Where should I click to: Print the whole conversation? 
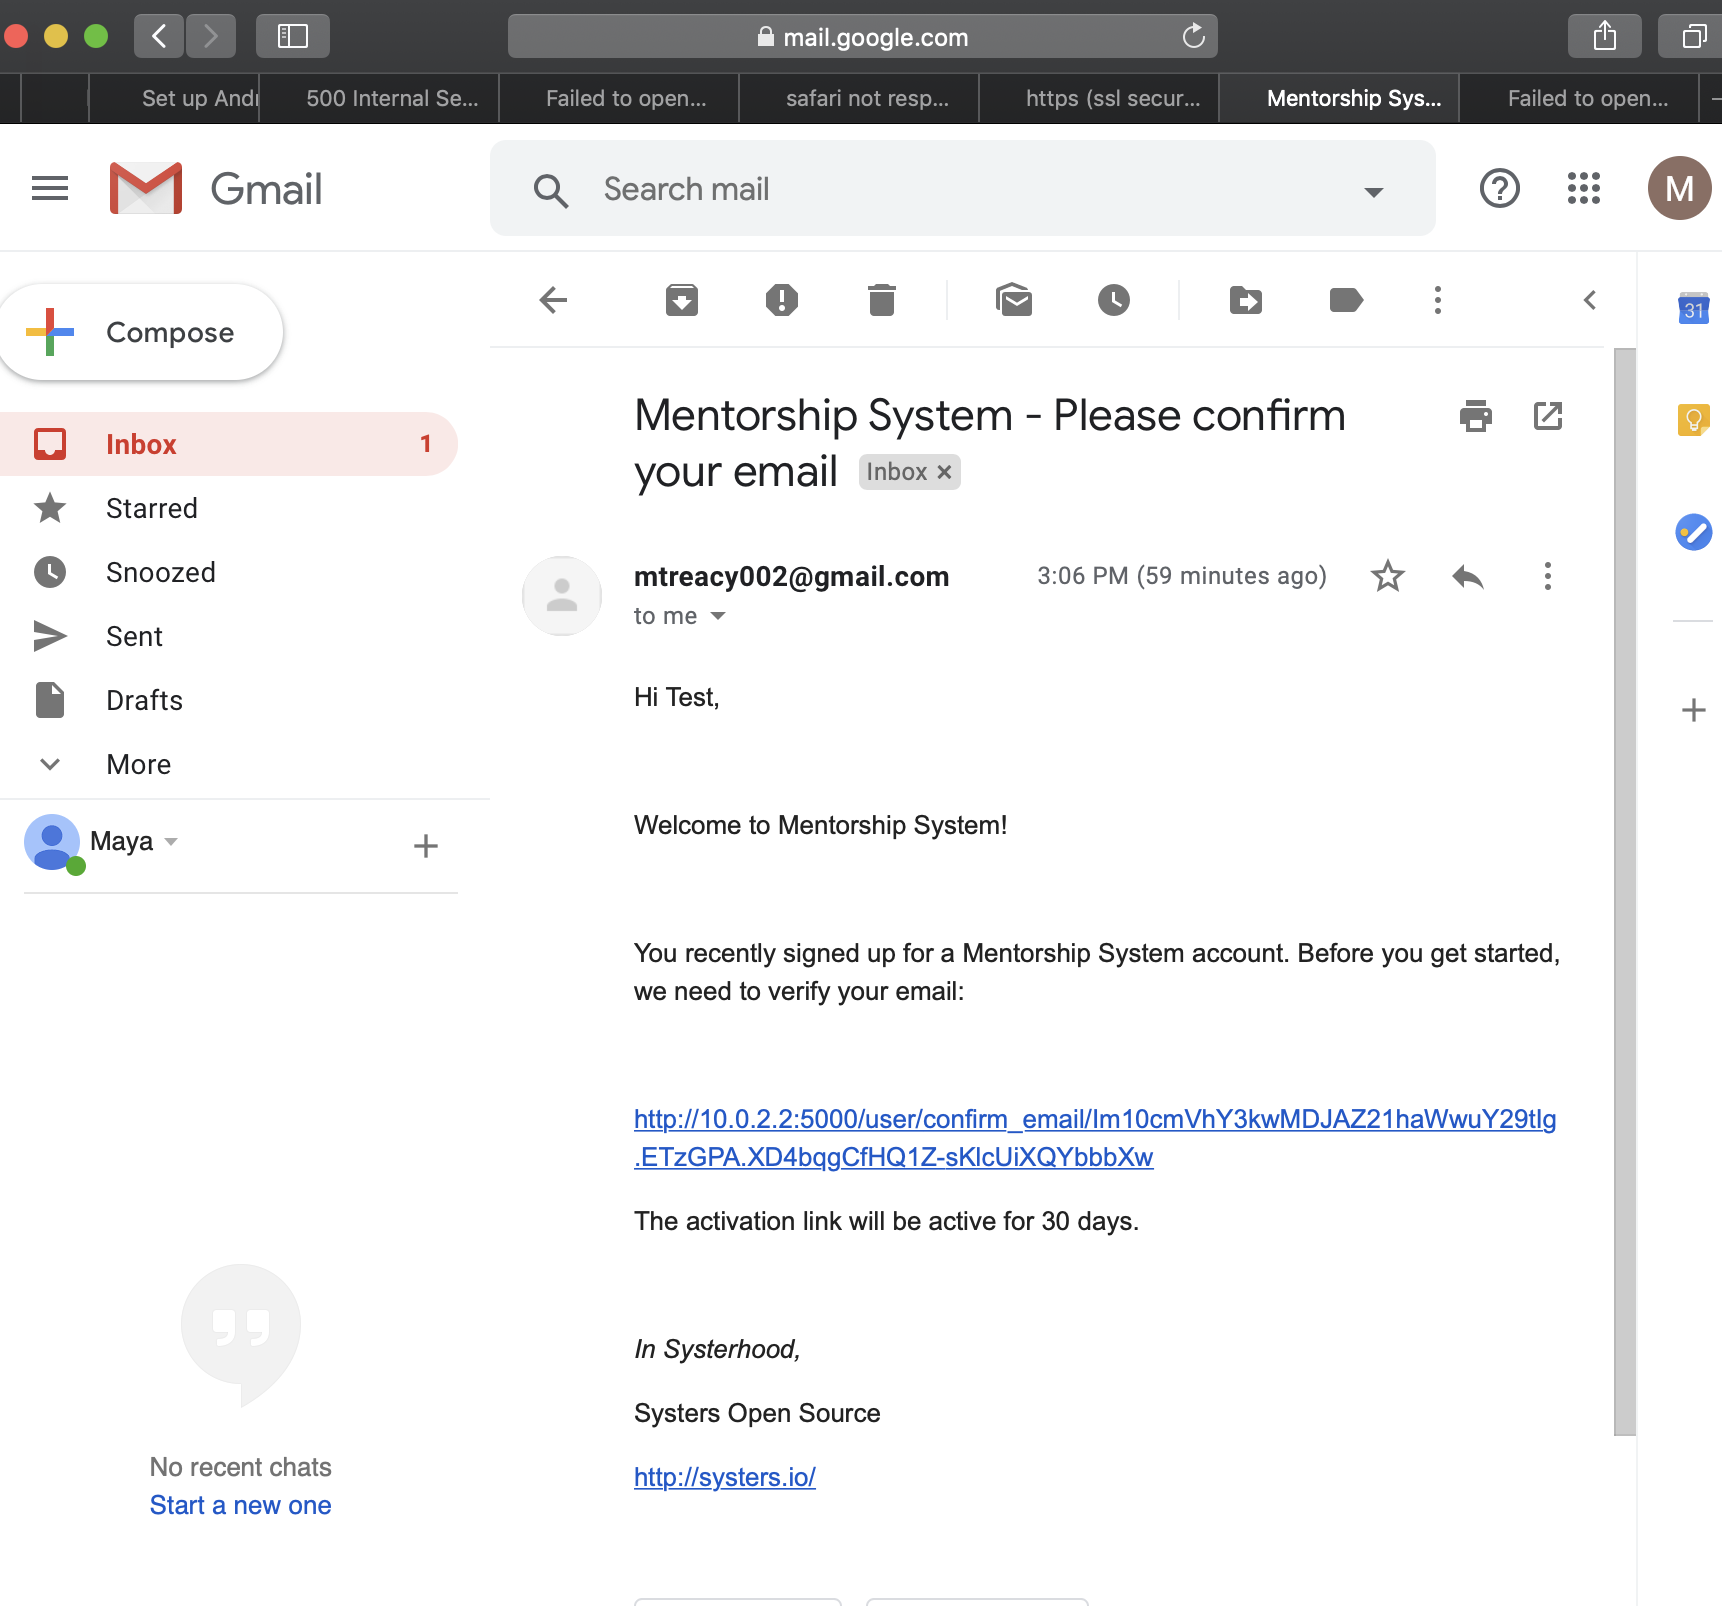(1476, 415)
